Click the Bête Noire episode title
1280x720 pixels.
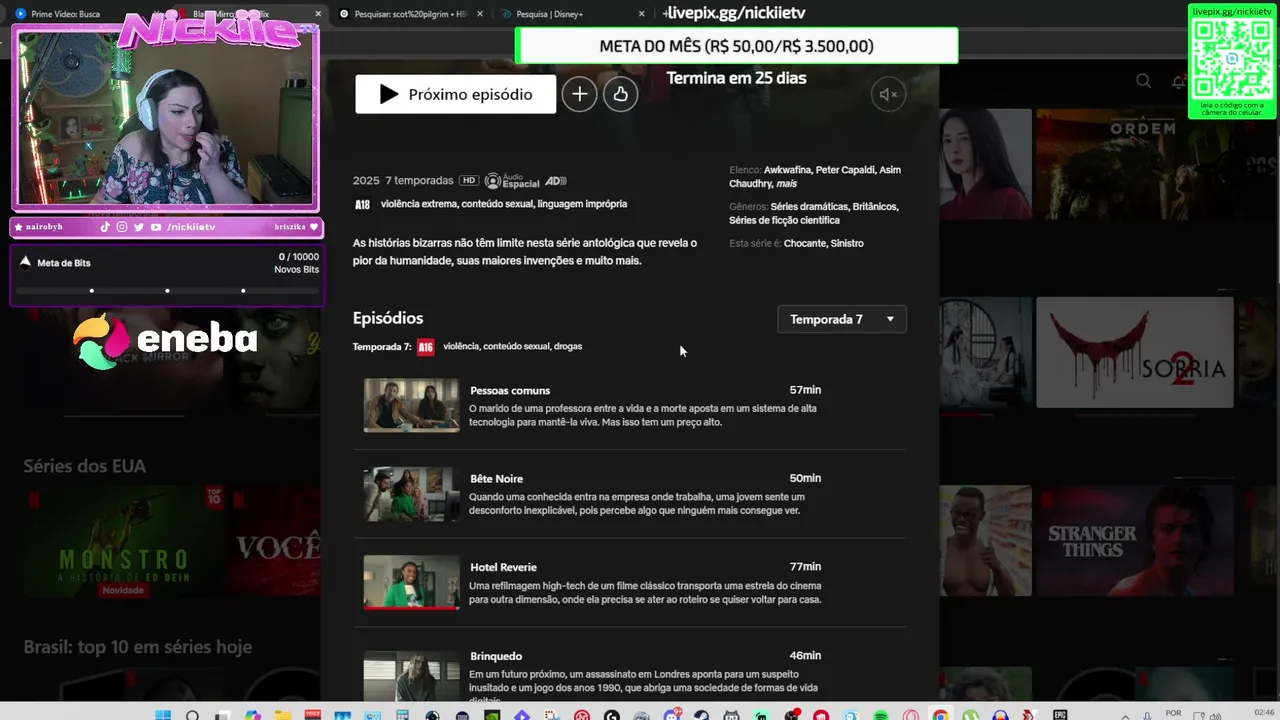pos(496,479)
